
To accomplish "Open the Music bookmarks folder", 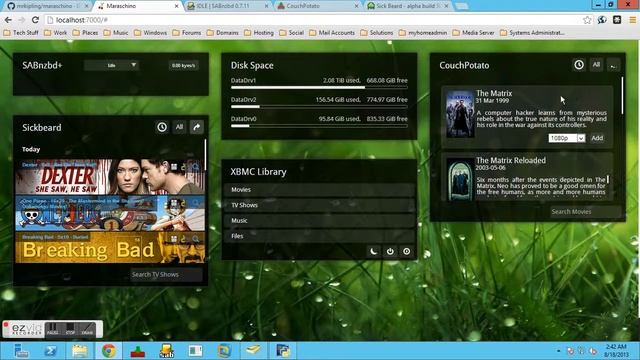I will [116, 33].
